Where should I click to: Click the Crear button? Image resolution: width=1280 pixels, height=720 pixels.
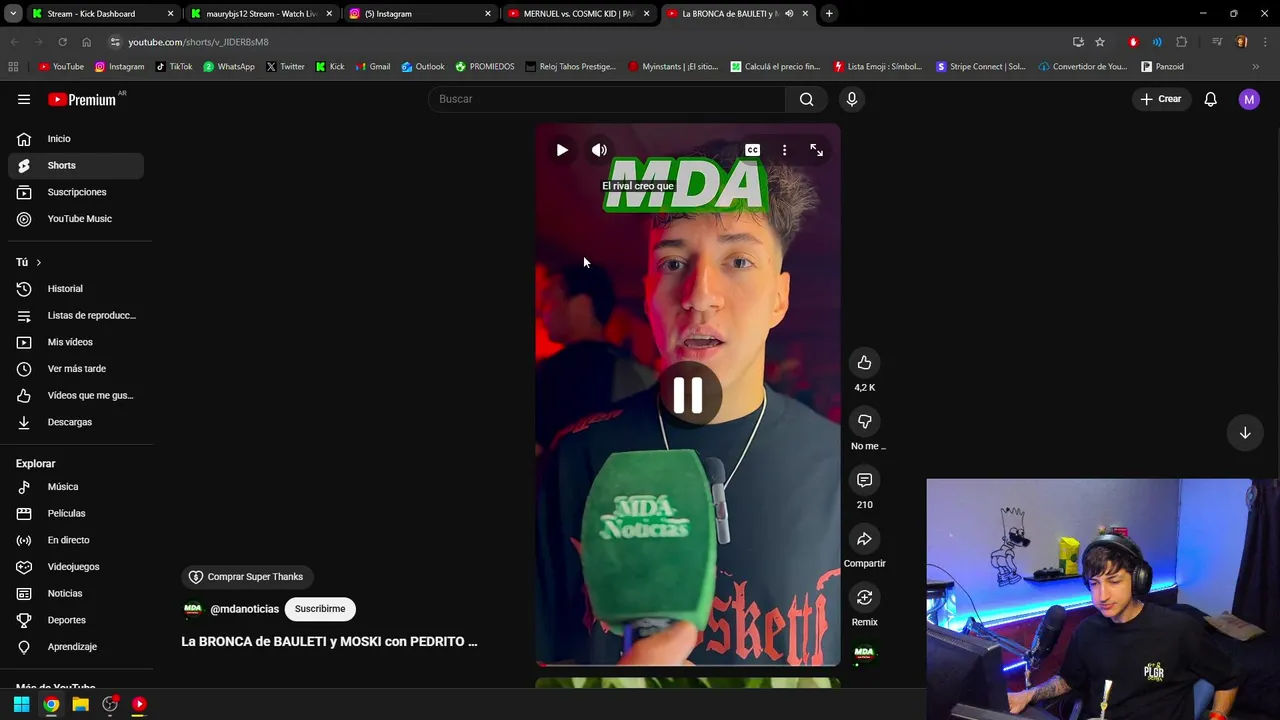tap(1160, 99)
